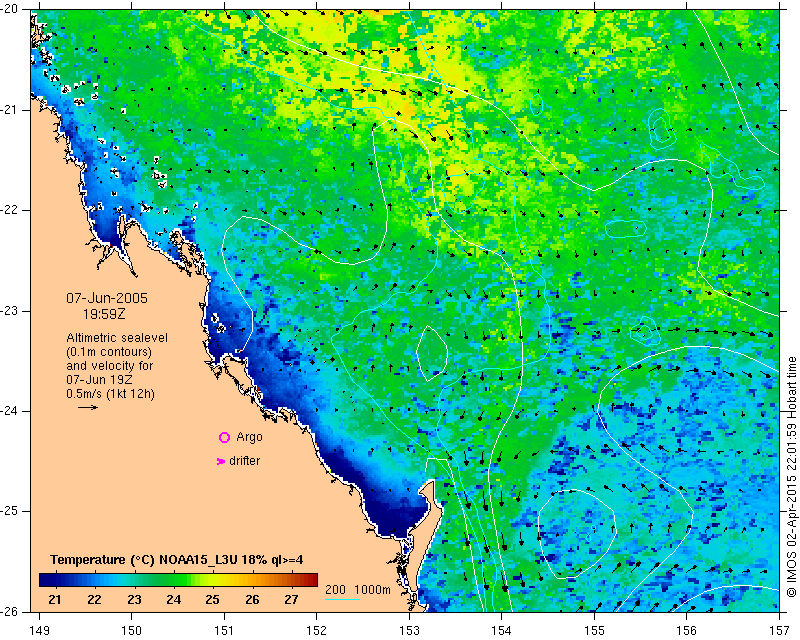Click latitude axis label -22
The height and width of the screenshot is (640, 800).
[x=9, y=210]
